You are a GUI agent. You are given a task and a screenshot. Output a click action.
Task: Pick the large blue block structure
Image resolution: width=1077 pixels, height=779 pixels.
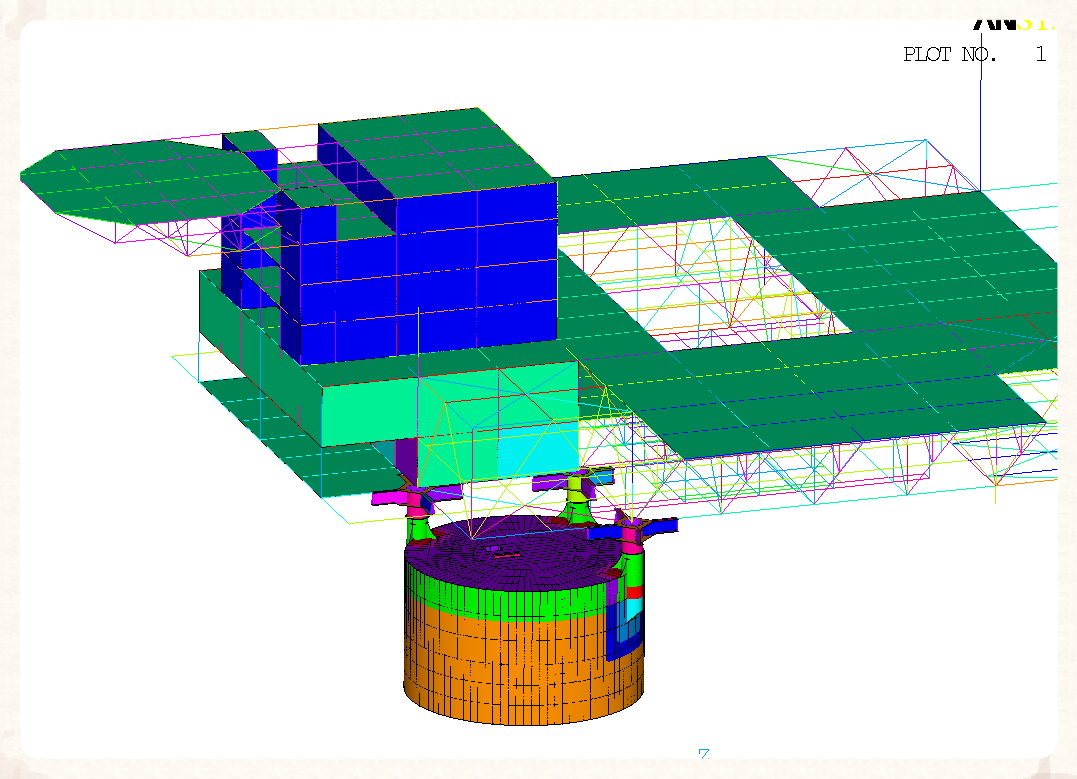427,271
